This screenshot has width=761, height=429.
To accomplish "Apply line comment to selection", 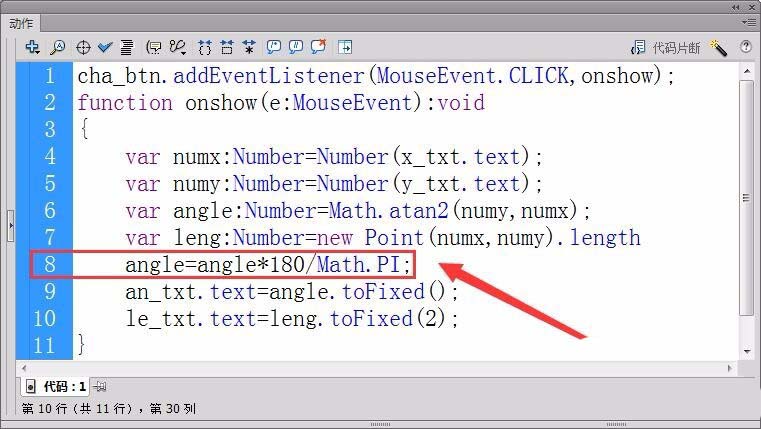I will pos(296,47).
